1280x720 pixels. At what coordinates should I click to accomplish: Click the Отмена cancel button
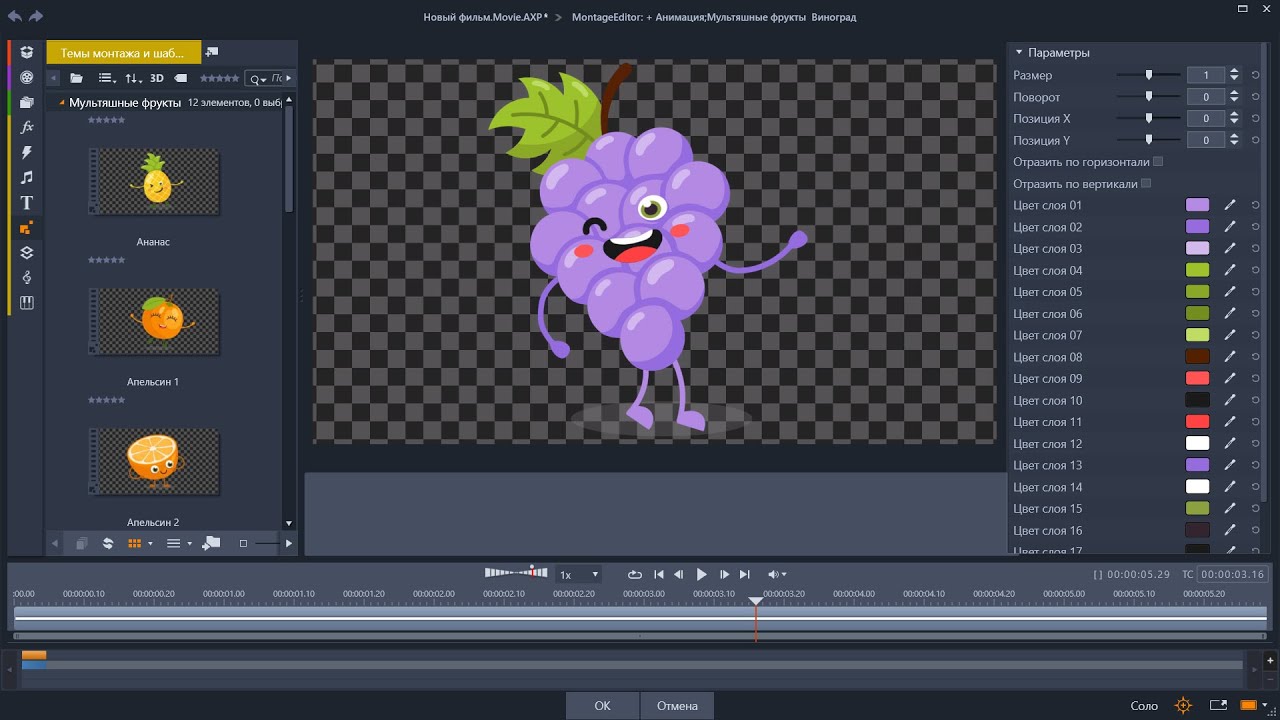tap(677, 706)
